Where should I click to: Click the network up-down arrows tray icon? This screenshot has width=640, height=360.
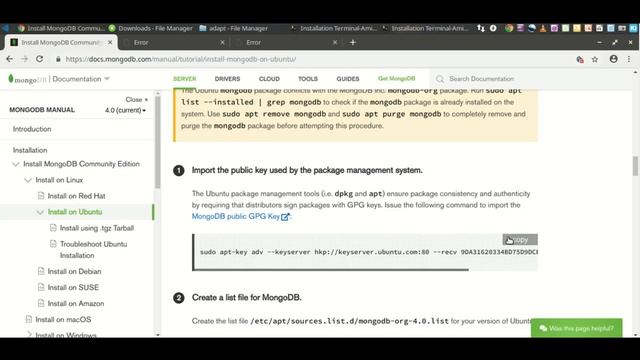click(x=481, y=28)
